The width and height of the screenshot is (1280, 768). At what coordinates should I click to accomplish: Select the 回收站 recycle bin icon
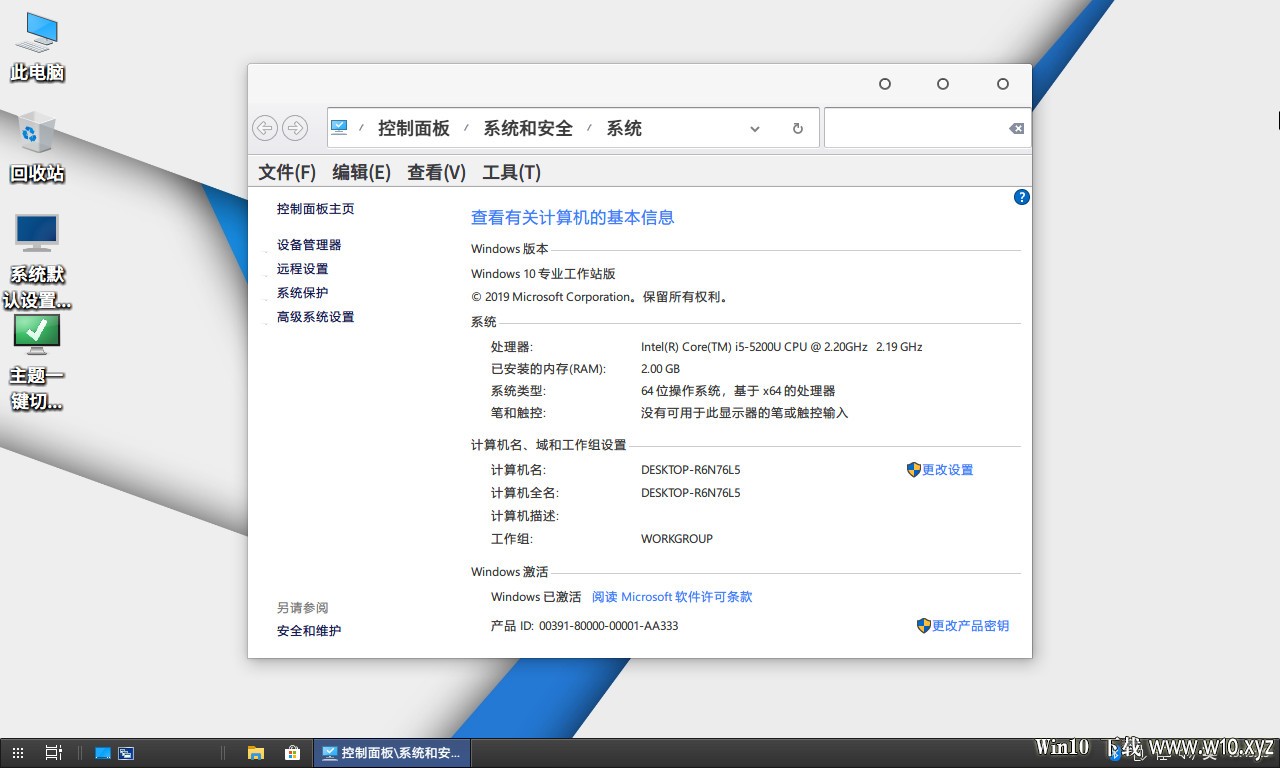click(x=38, y=148)
